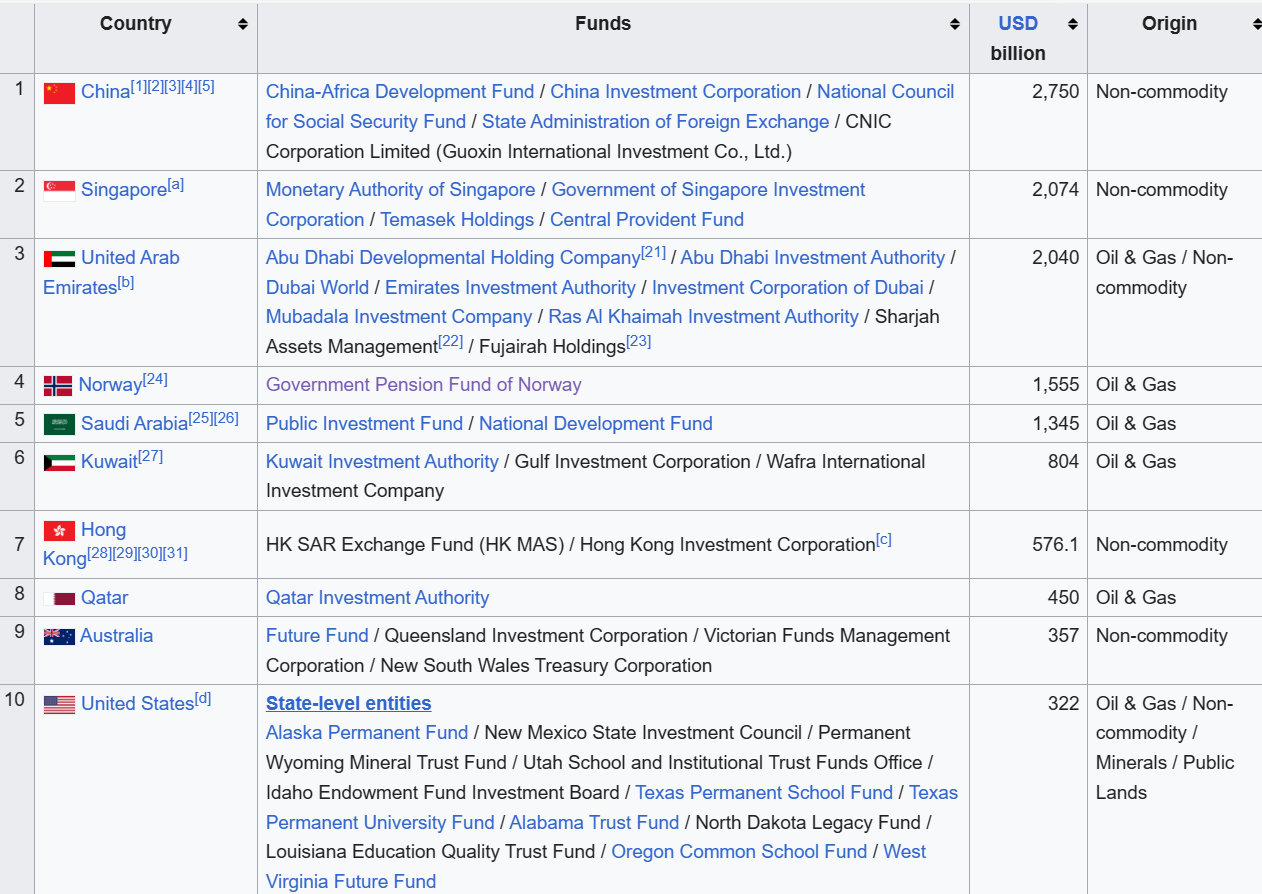Select the 576.1 USD billion value
This screenshot has height=894, width=1262.
pyautogui.click(x=1055, y=545)
